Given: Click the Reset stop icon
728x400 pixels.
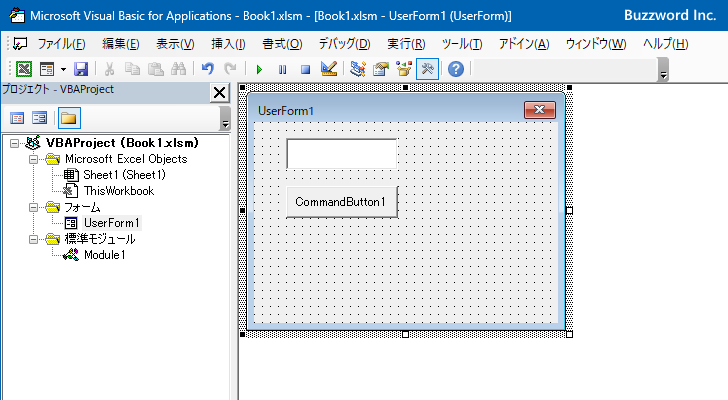Looking at the screenshot, I should tap(305, 70).
